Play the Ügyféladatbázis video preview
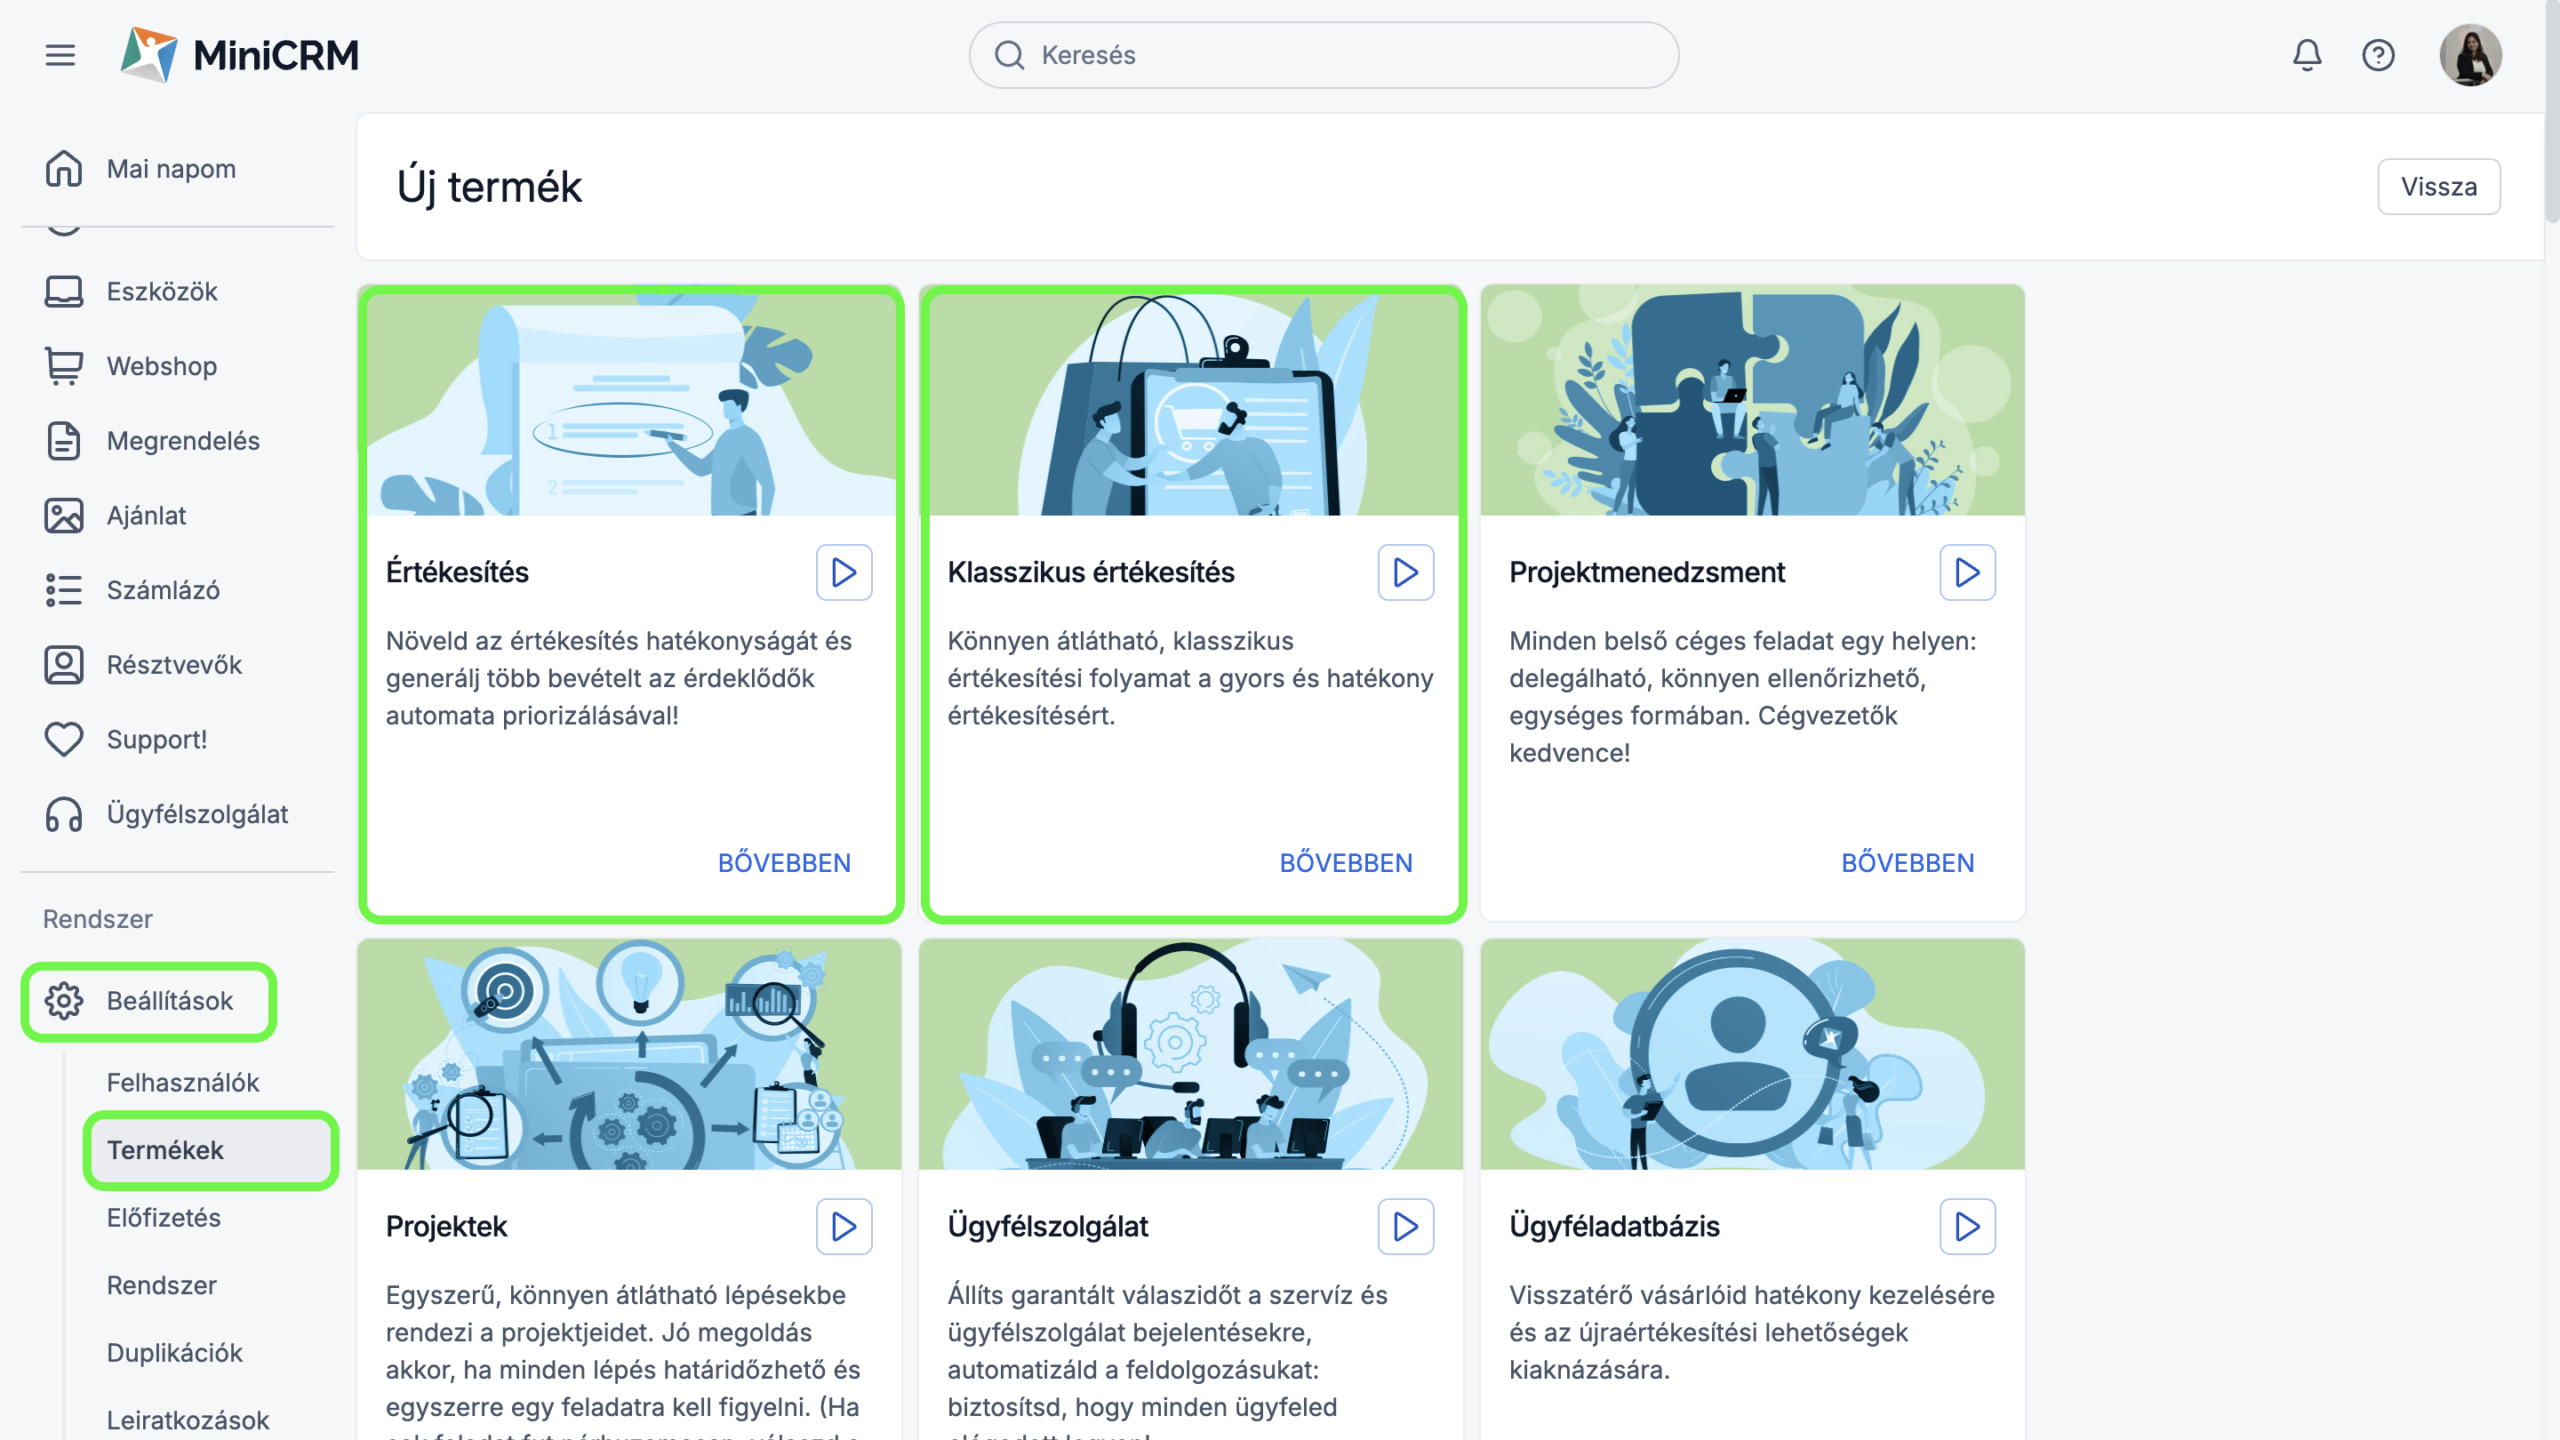Viewport: 2560px width, 1440px height. point(1967,1226)
